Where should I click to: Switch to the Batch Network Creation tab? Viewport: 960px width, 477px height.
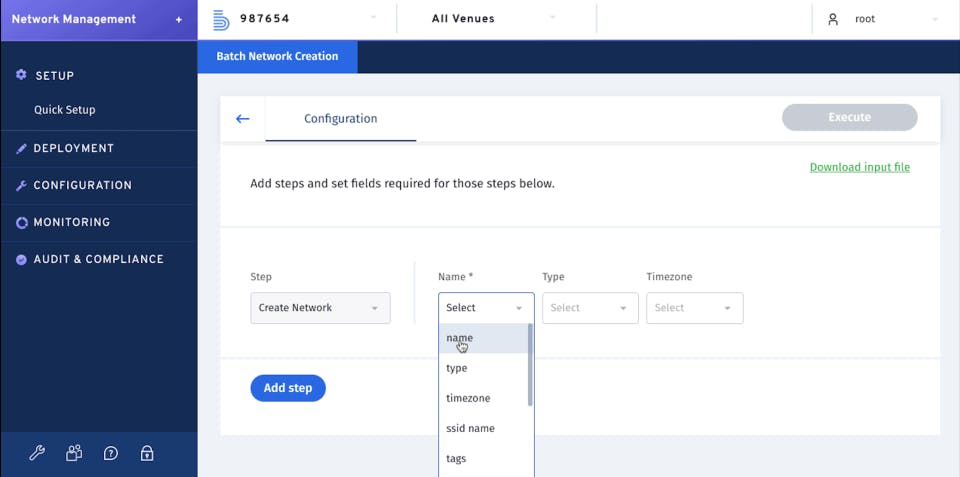pyautogui.click(x=277, y=56)
